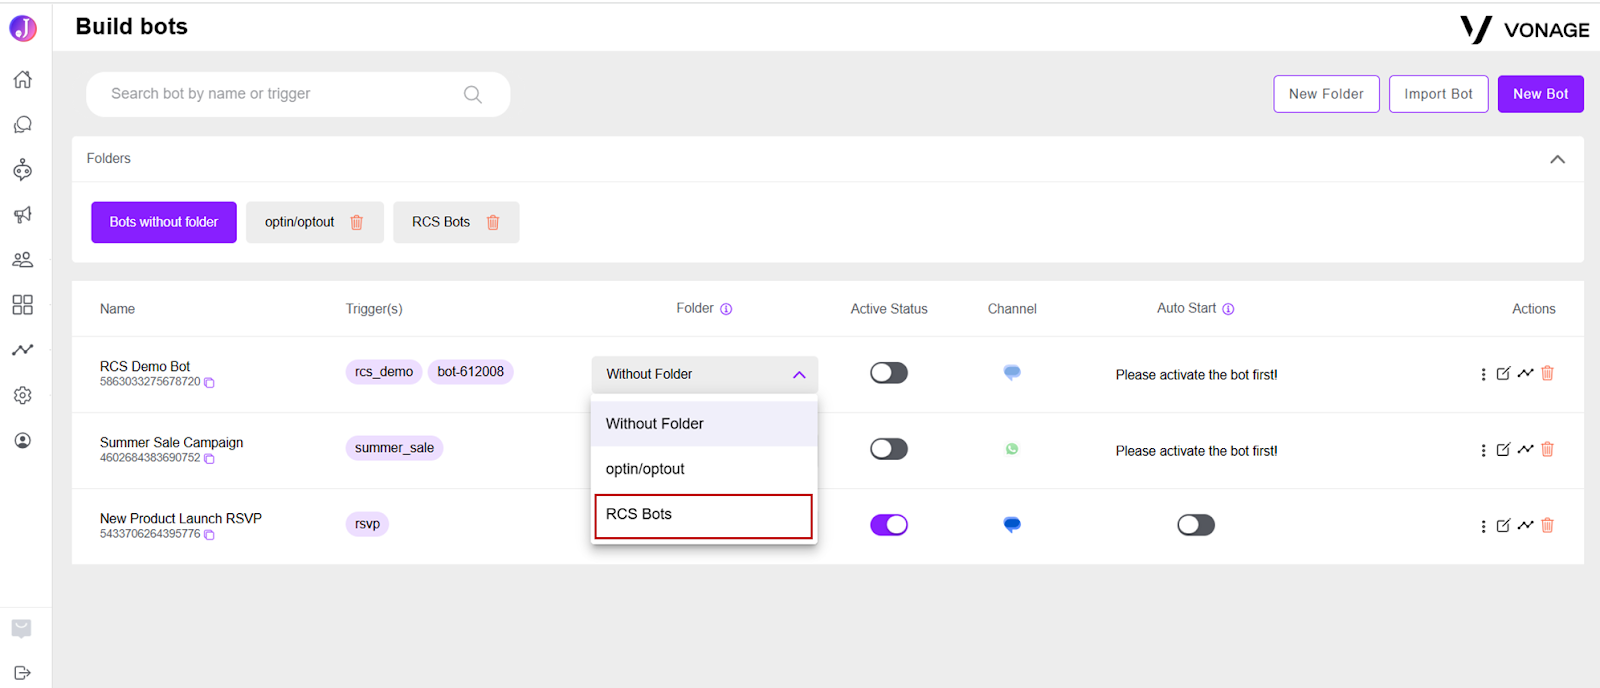Click the purple J logo avatar
1600x688 pixels.
click(x=23, y=28)
